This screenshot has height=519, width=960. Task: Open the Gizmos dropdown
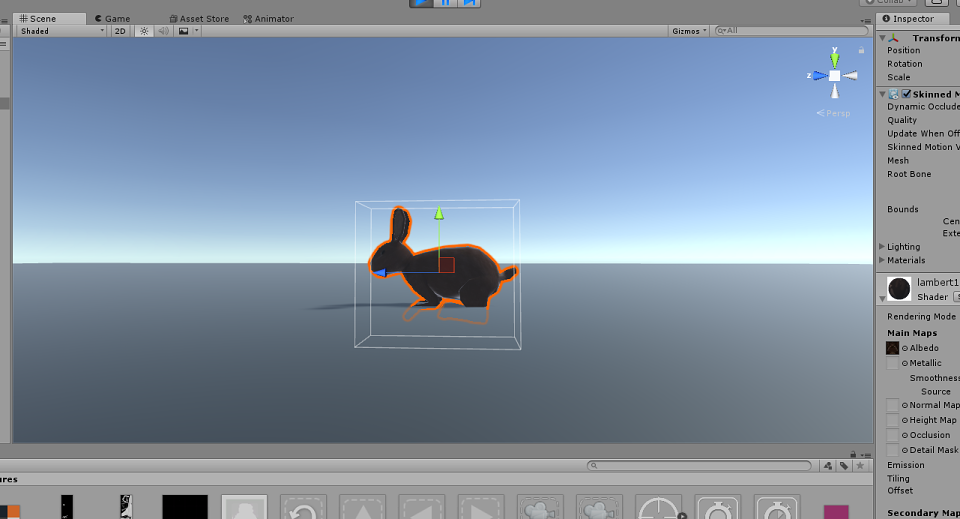689,31
